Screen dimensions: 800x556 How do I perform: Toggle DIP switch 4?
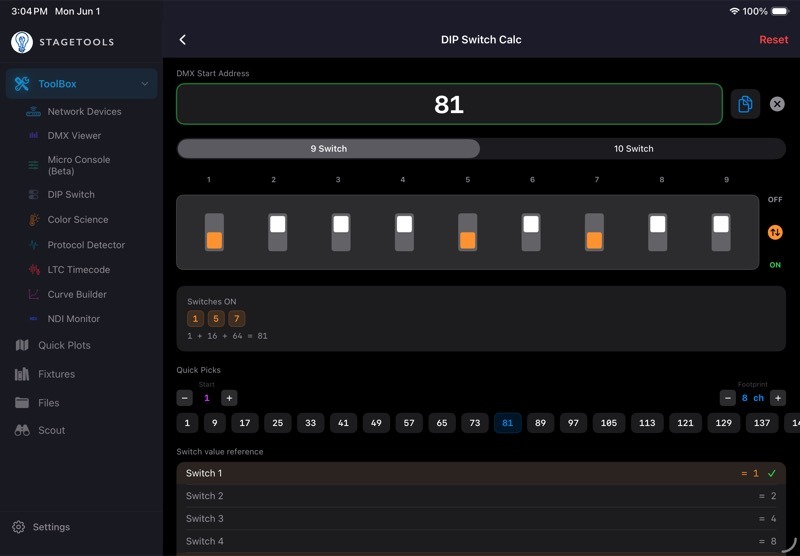pyautogui.click(x=404, y=232)
